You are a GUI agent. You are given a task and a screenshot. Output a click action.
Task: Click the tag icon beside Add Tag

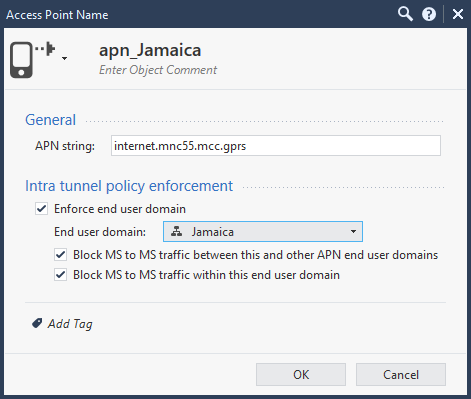[37, 323]
